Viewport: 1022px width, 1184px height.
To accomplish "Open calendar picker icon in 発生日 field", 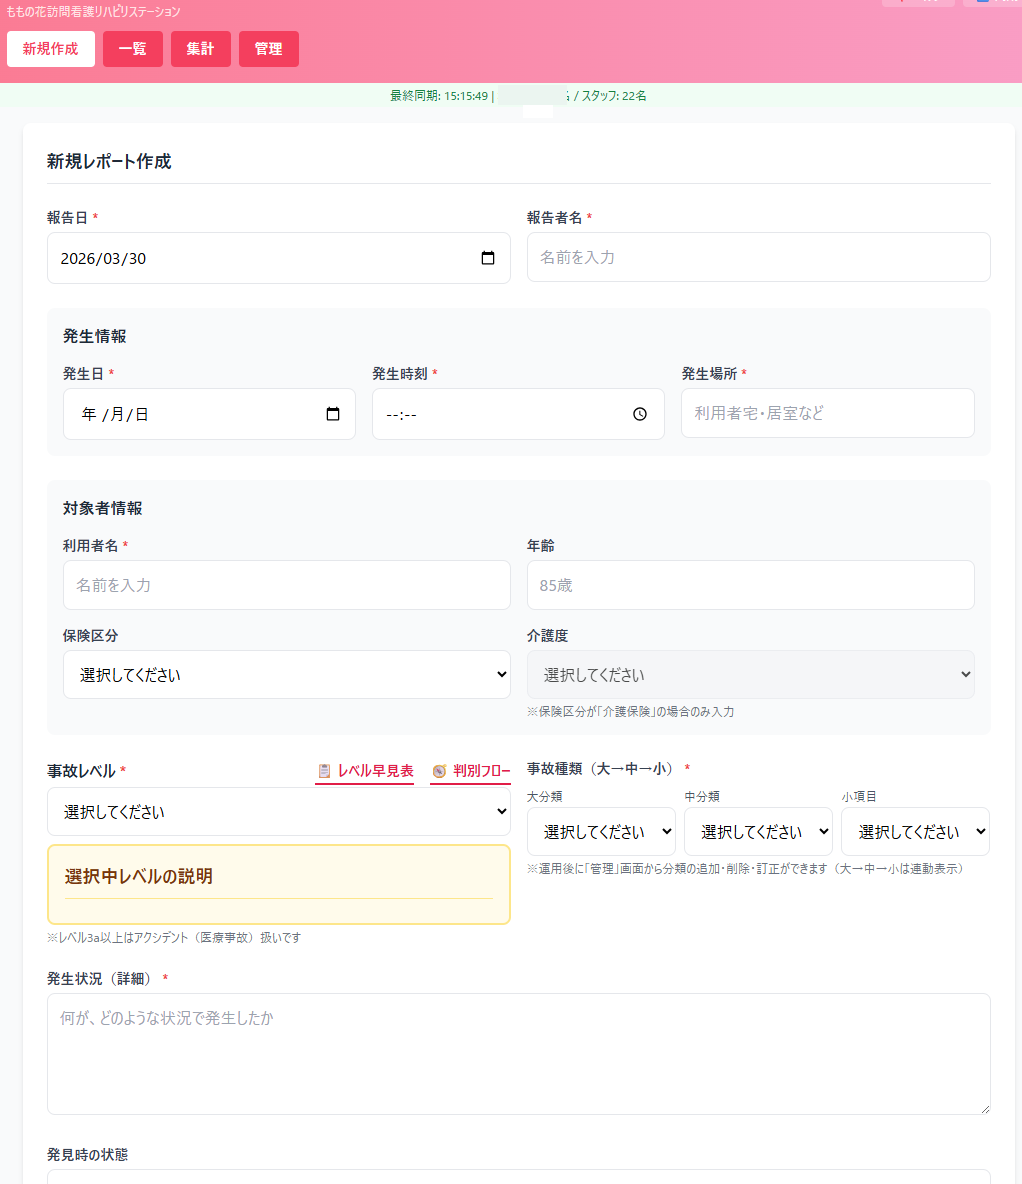I will [333, 414].
